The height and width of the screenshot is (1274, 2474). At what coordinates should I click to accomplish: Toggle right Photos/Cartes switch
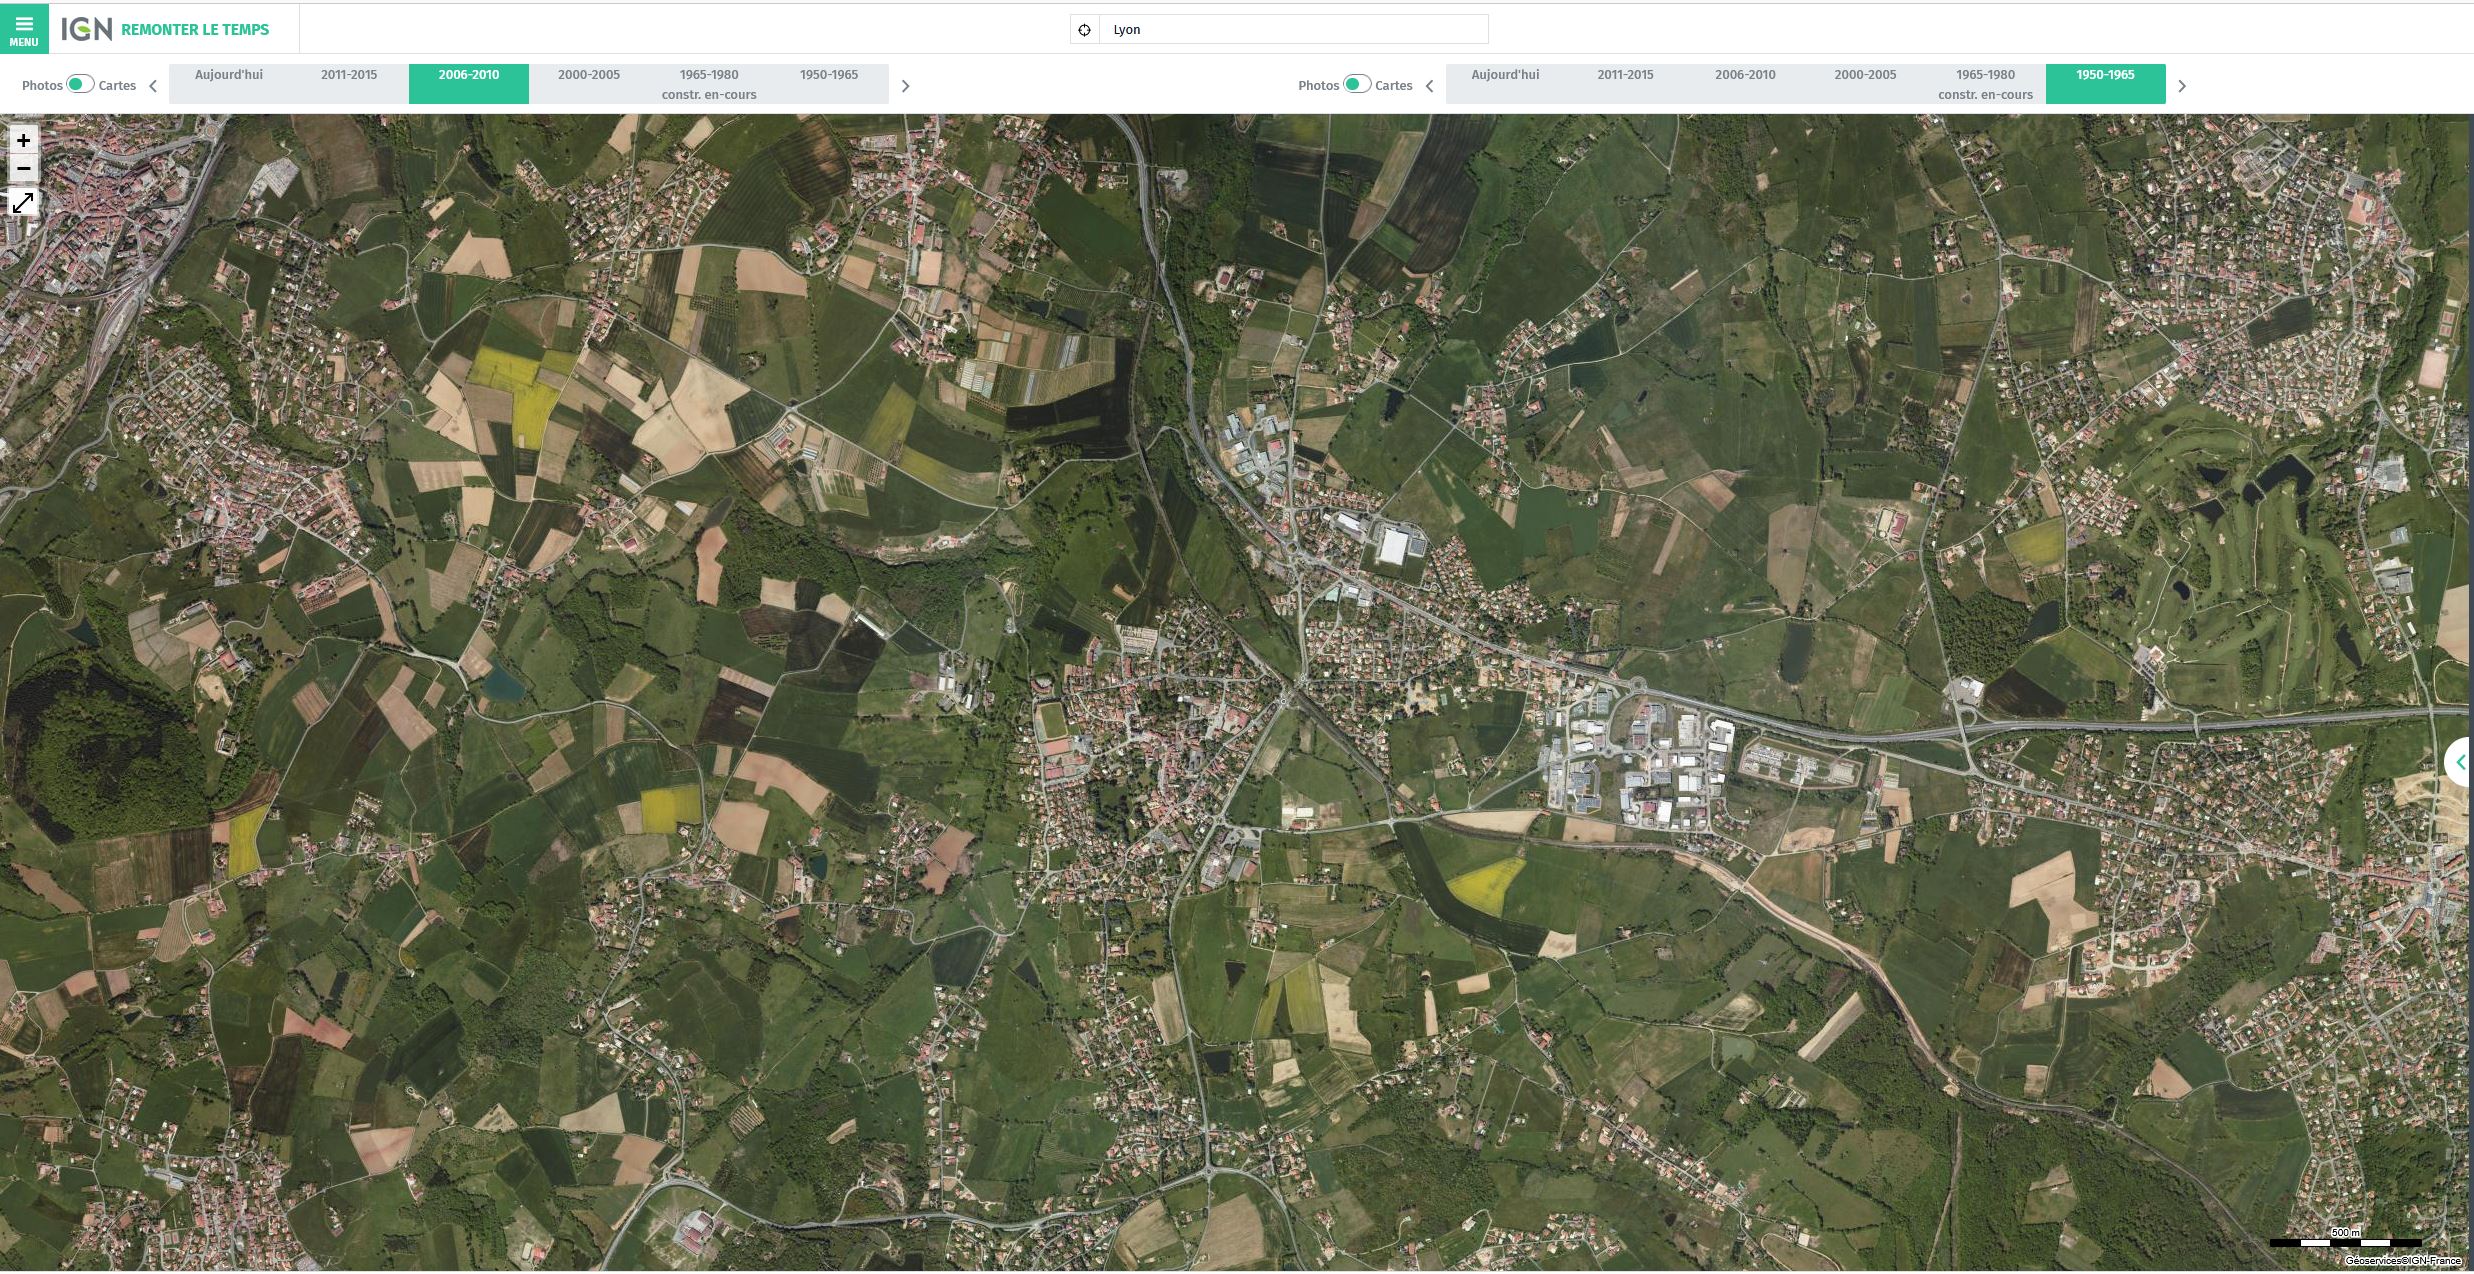tap(1357, 84)
